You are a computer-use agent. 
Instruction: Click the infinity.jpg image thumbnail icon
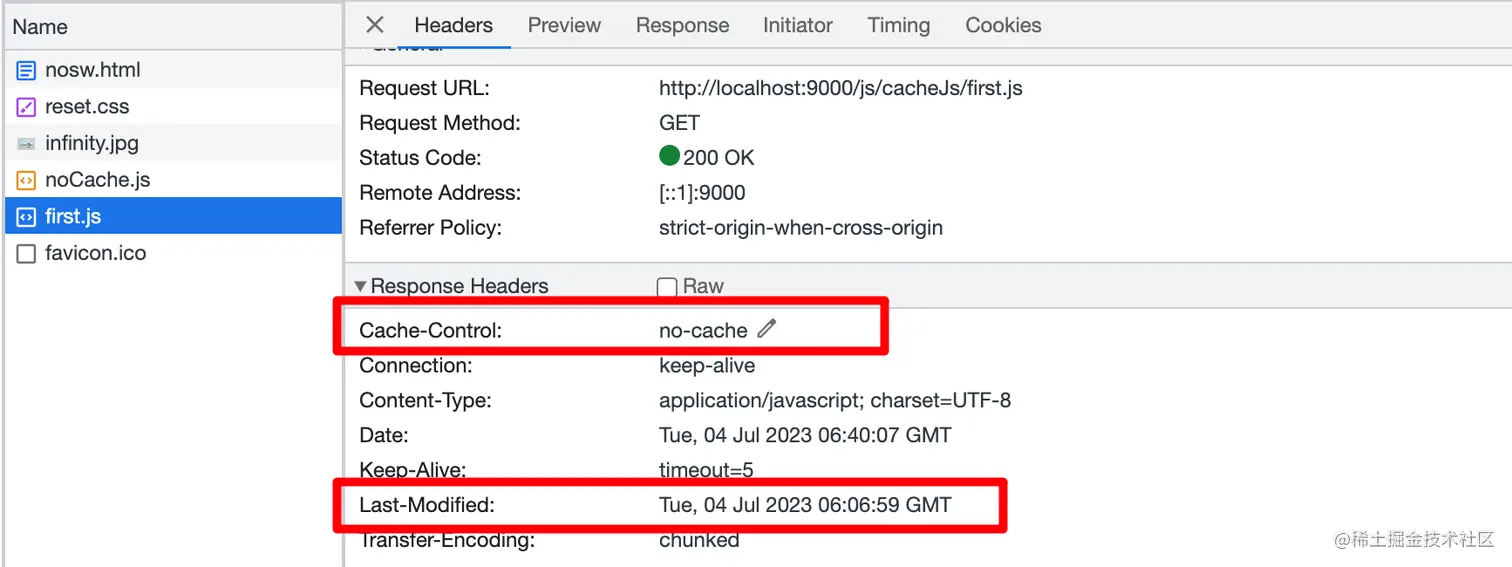point(27,144)
